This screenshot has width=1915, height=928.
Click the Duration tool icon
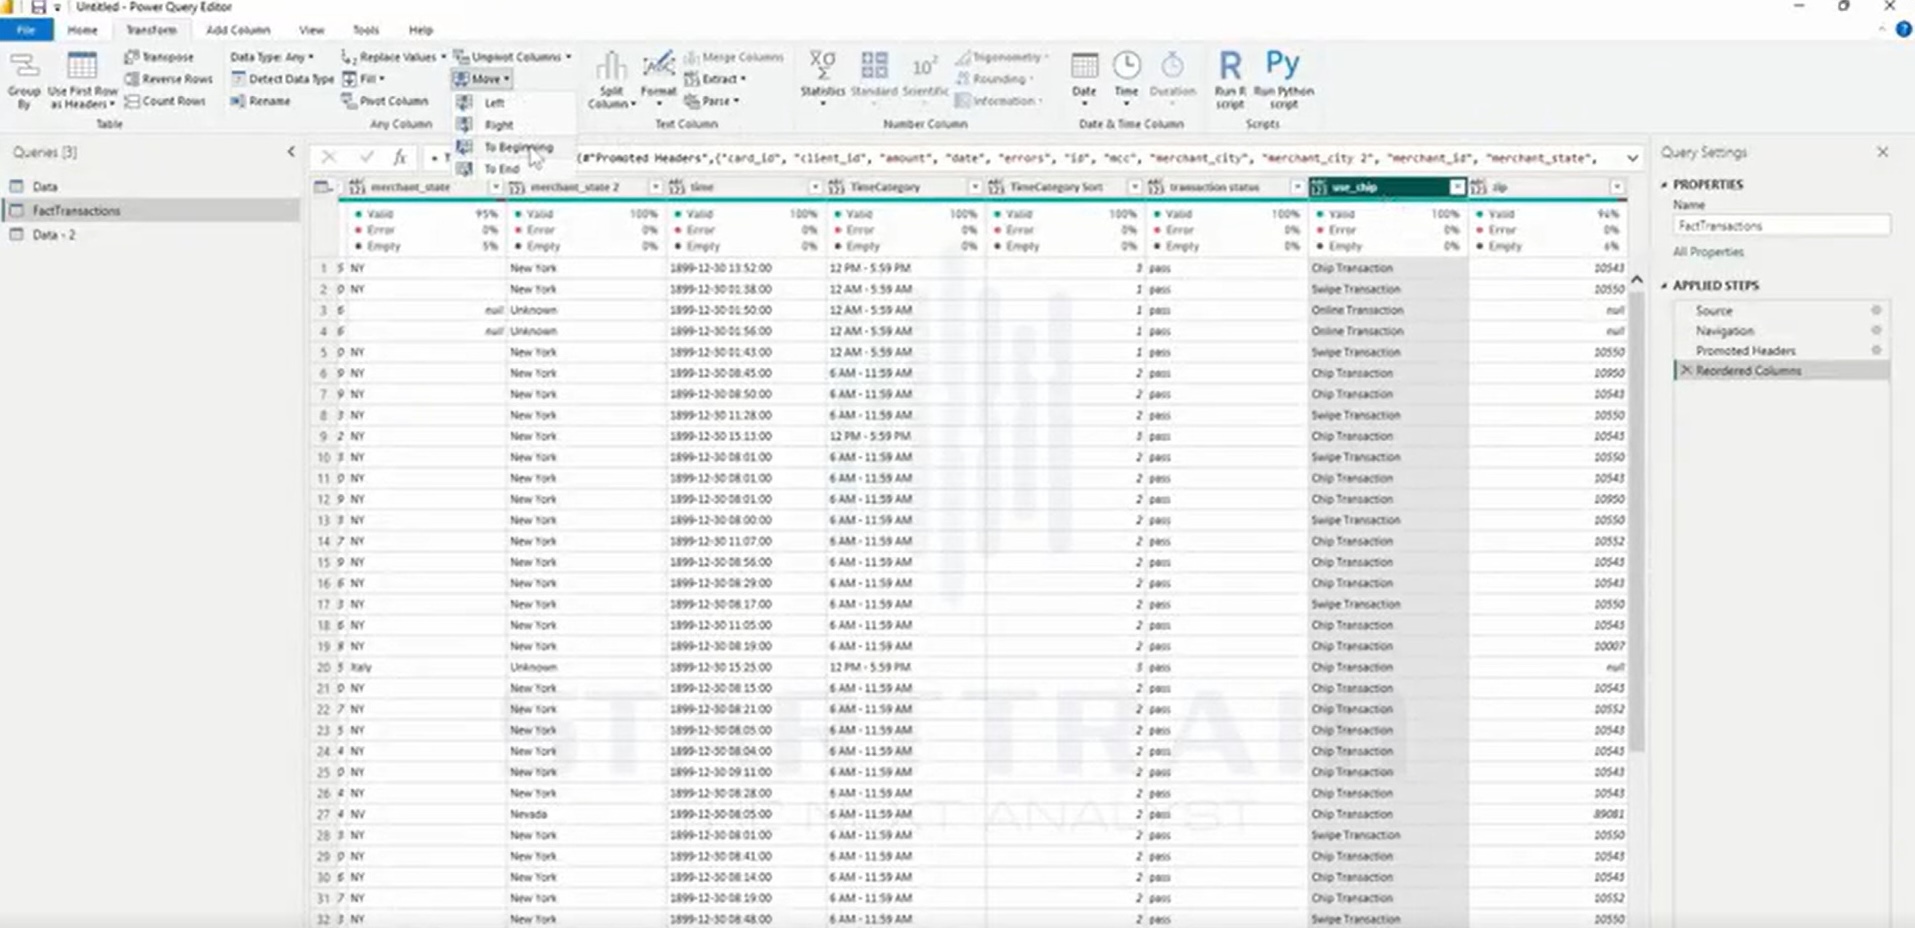(x=1172, y=78)
